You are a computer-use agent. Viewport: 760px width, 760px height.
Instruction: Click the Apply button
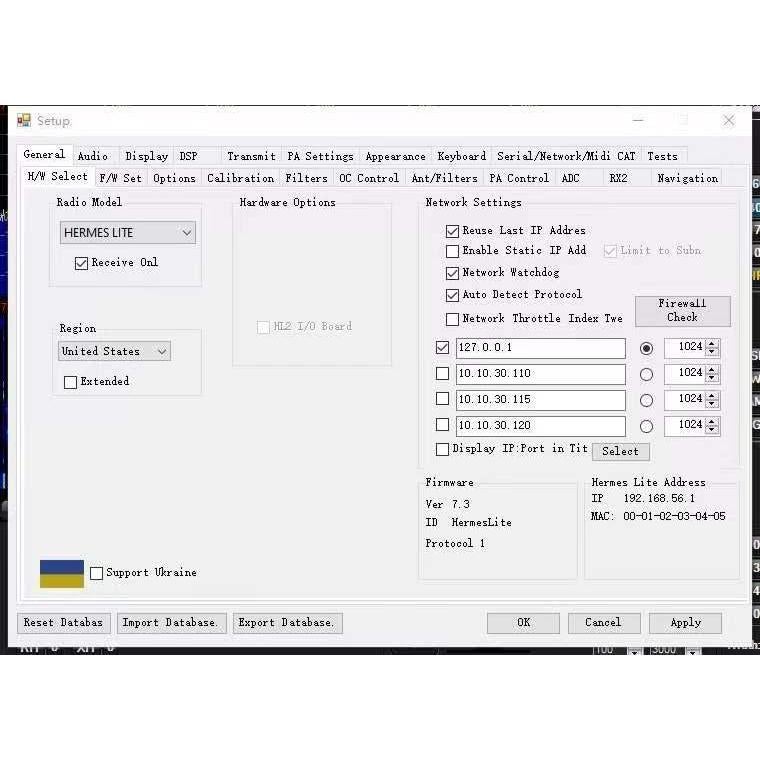tap(685, 622)
